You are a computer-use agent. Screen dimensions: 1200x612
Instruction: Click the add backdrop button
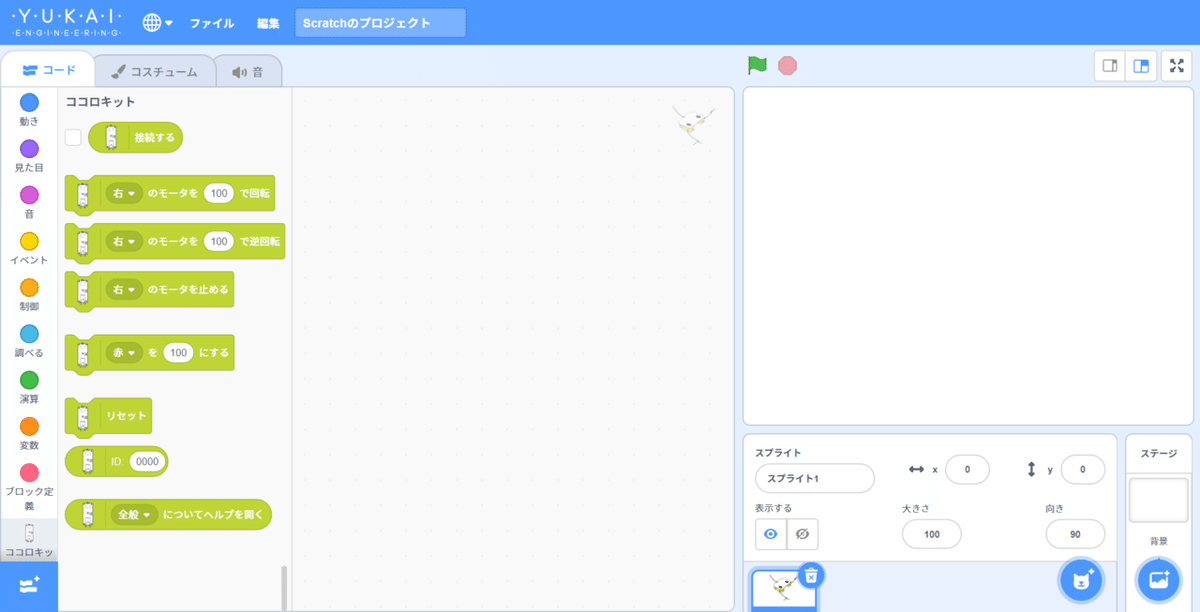pos(1159,580)
